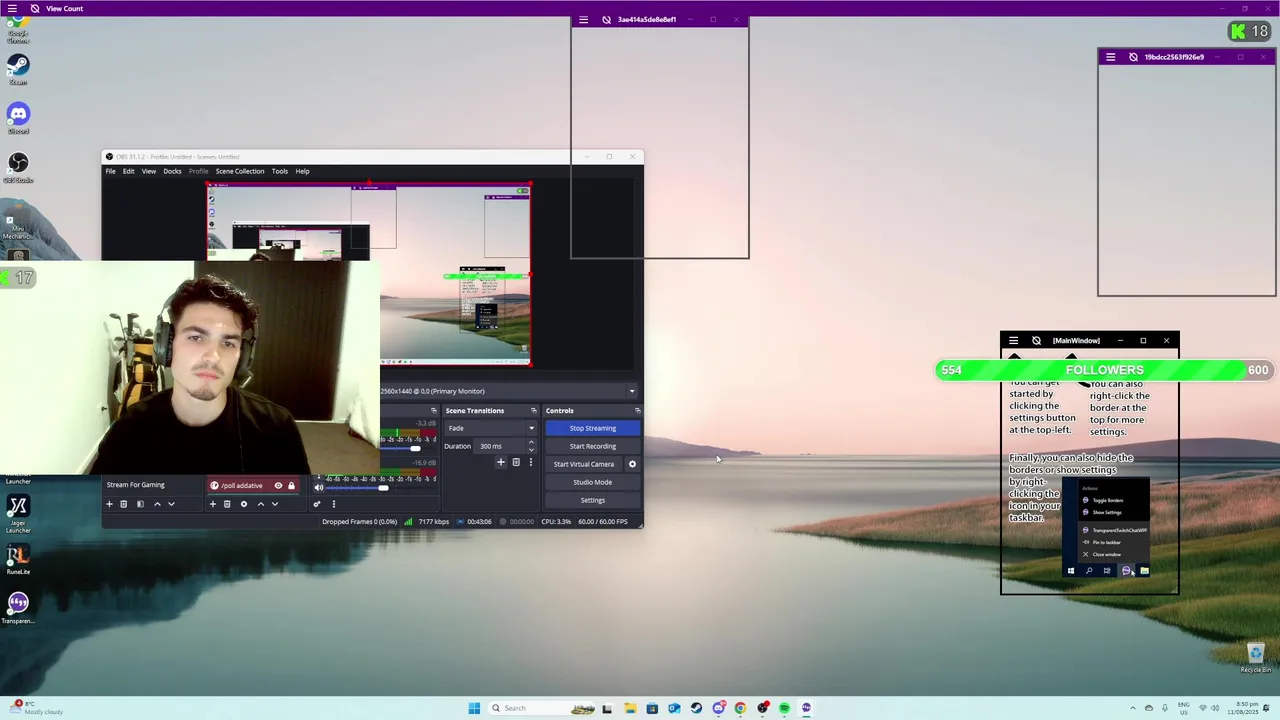The image size is (1280, 720).
Task: Move scene up with arrow icon
Action: click(157, 504)
